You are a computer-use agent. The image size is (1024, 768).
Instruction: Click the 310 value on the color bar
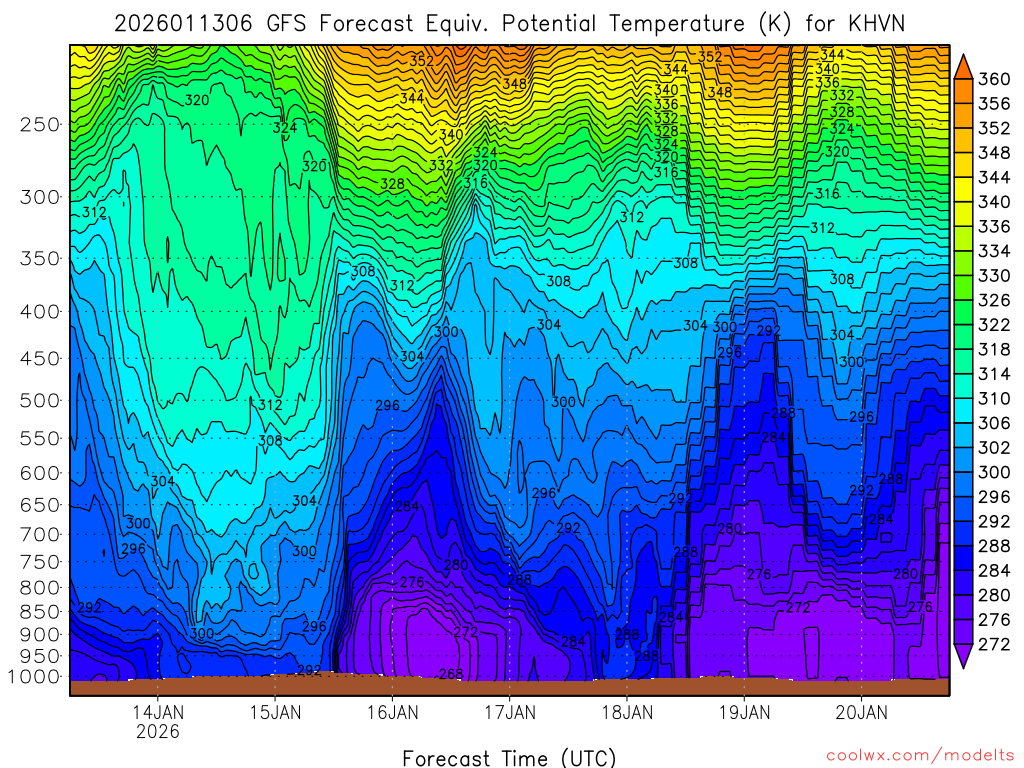(x=993, y=398)
